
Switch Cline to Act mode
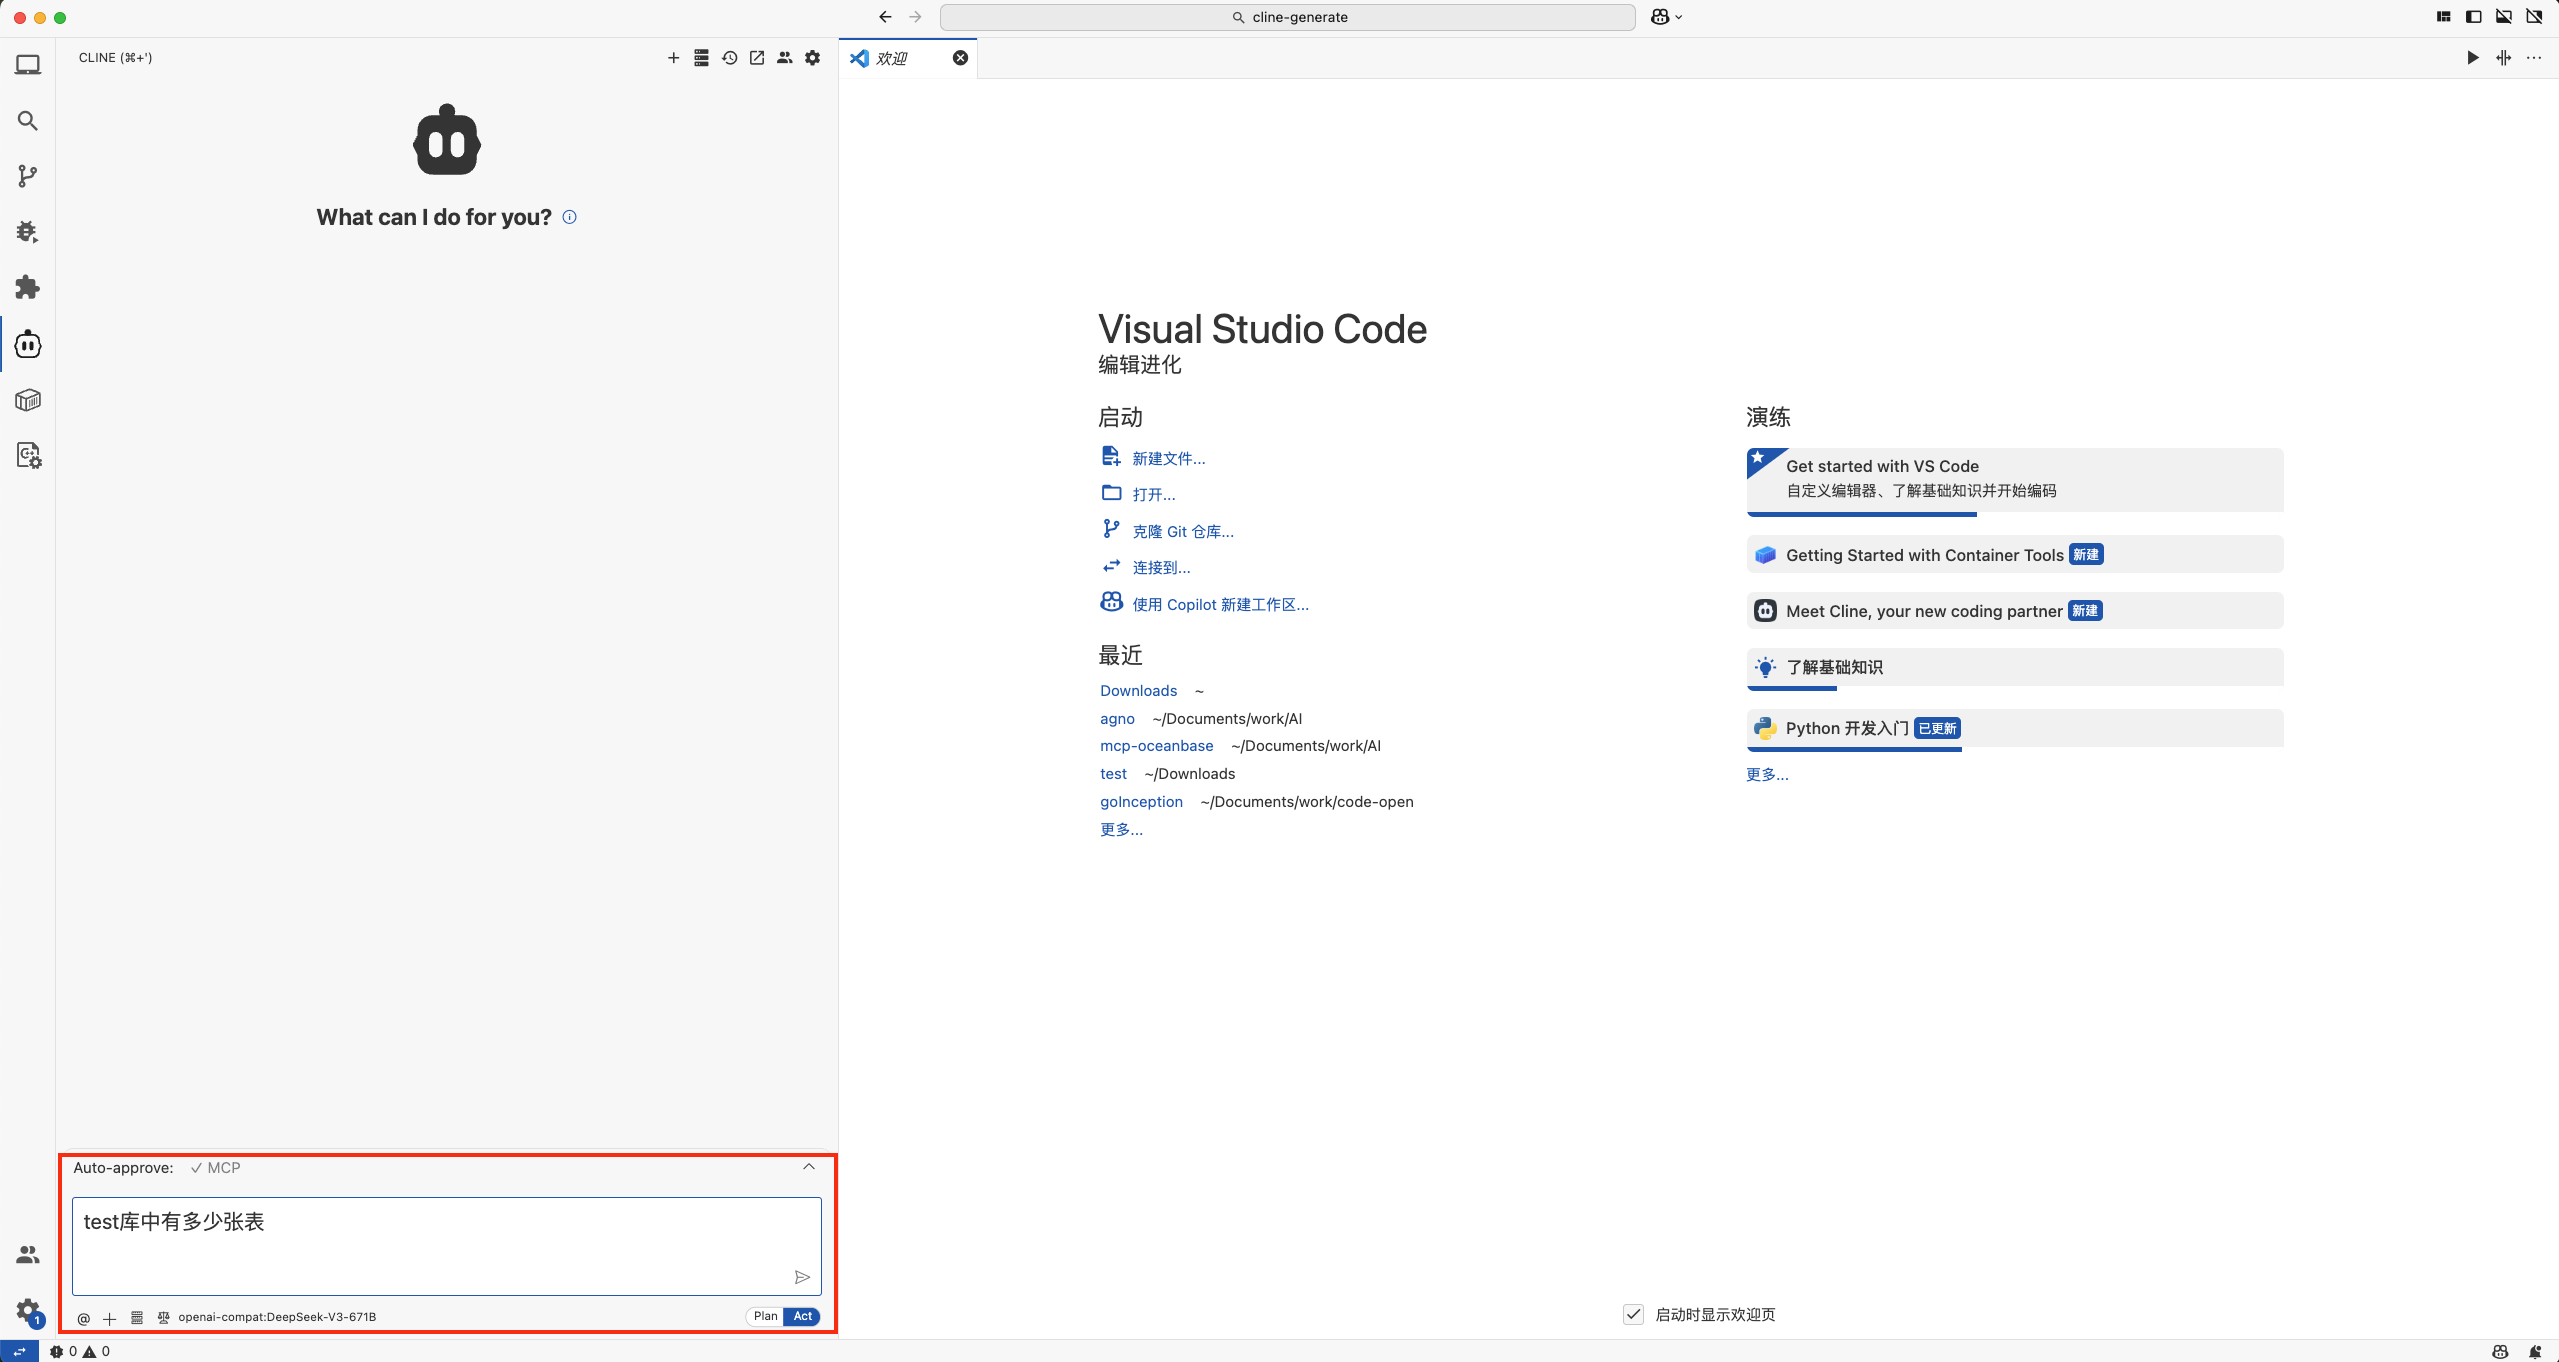coord(803,1316)
